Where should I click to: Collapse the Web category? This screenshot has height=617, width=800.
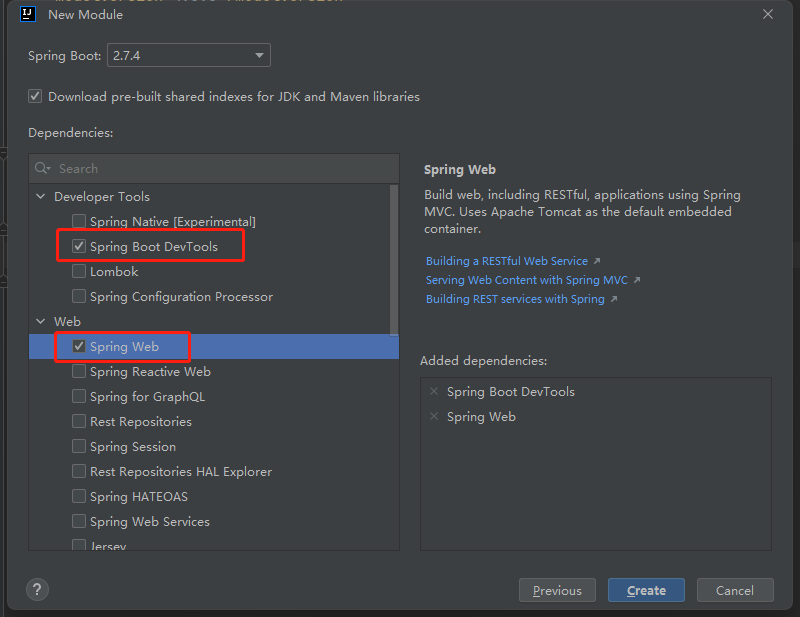coord(41,322)
